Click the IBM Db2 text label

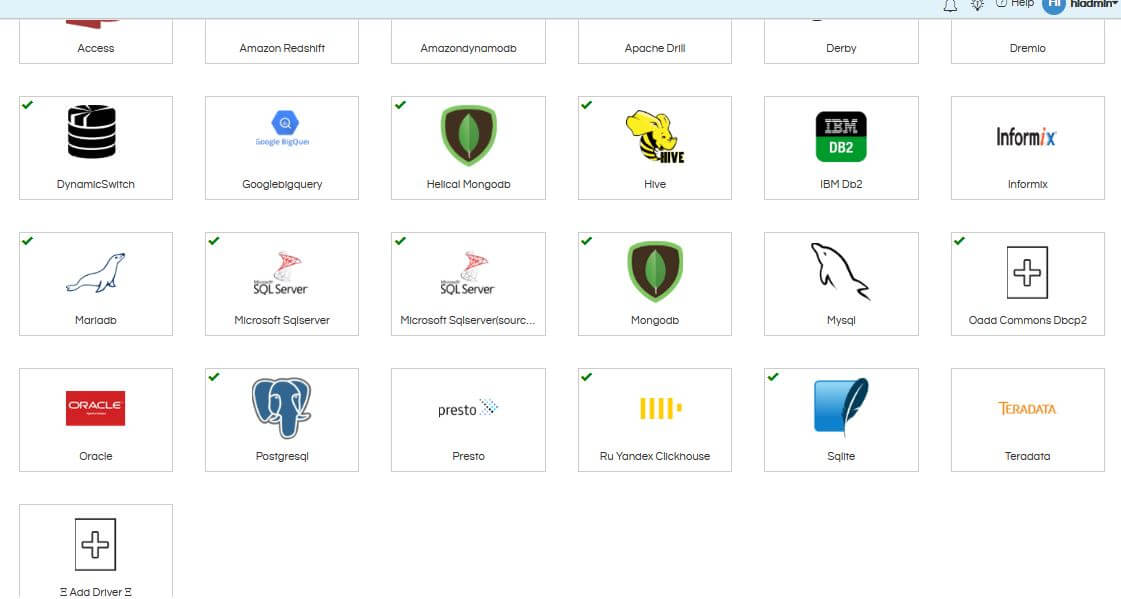[x=841, y=184]
